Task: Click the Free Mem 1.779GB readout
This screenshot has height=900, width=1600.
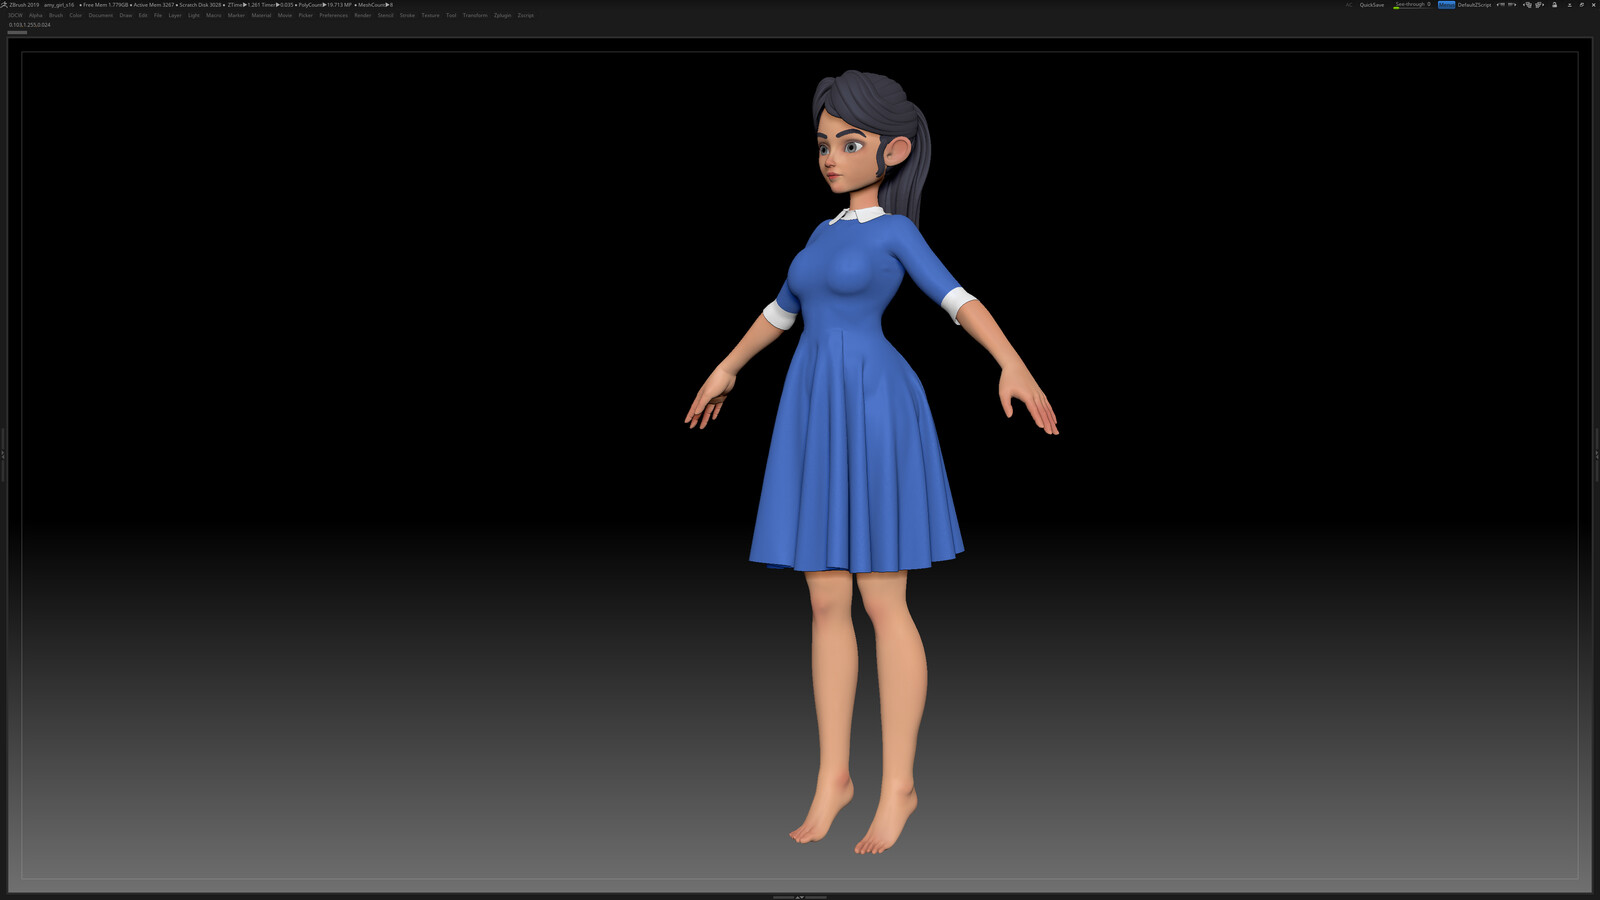Action: pos(105,5)
